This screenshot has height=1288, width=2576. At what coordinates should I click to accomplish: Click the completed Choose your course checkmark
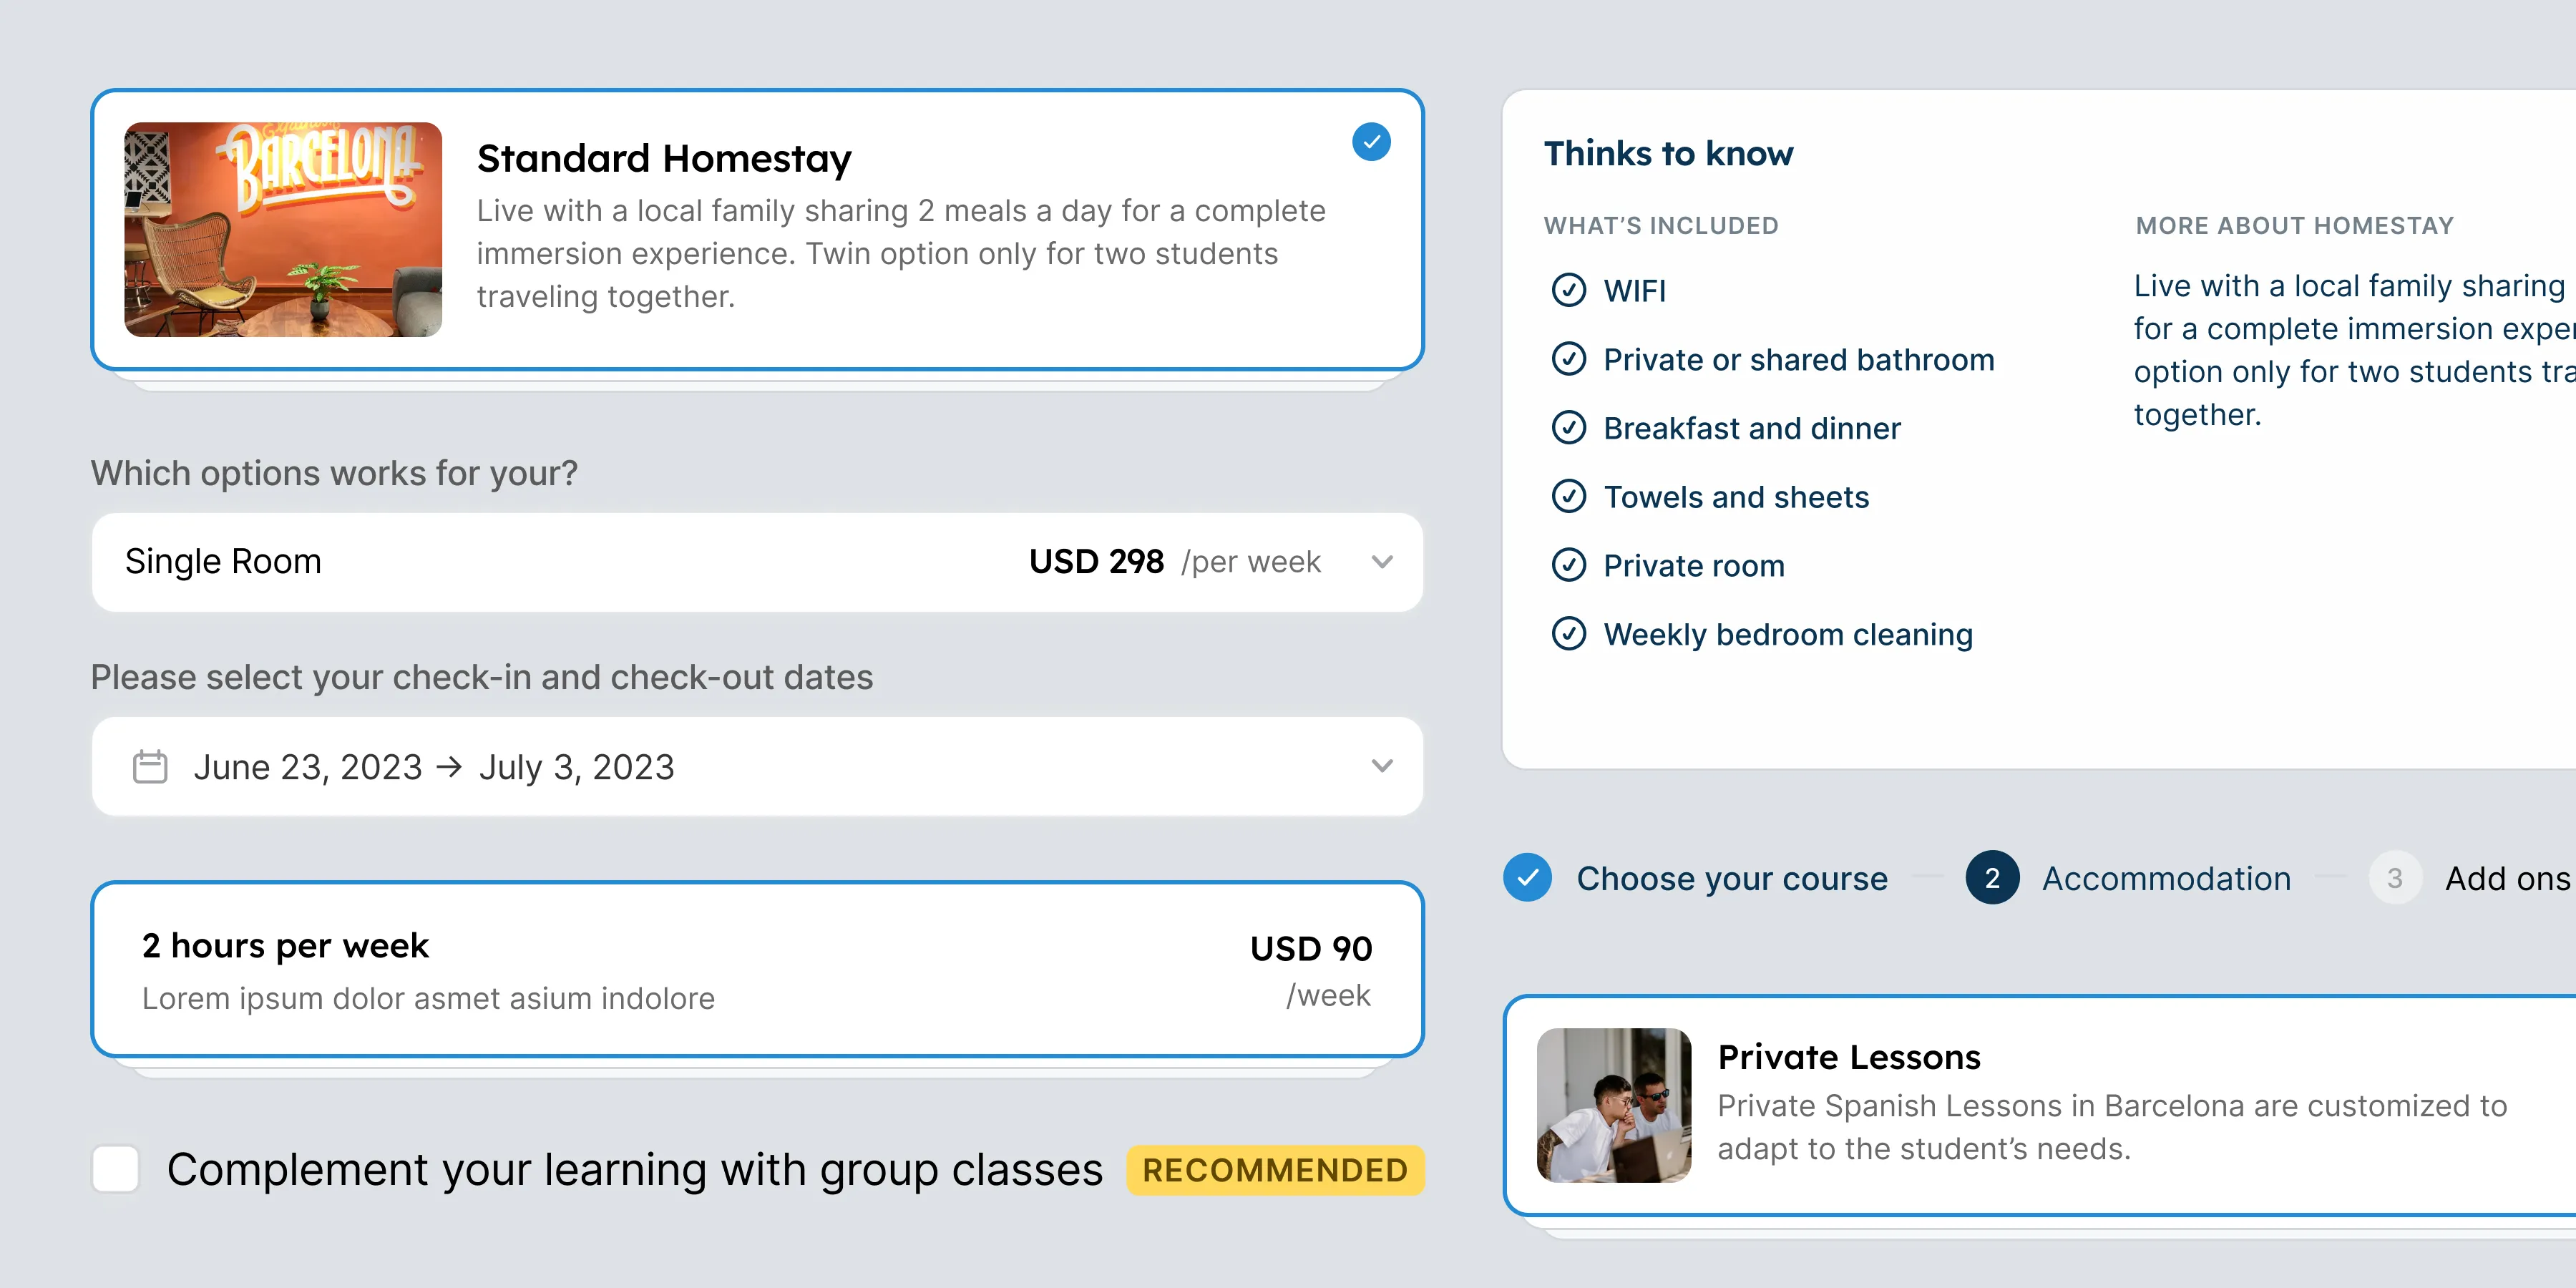1527,878
